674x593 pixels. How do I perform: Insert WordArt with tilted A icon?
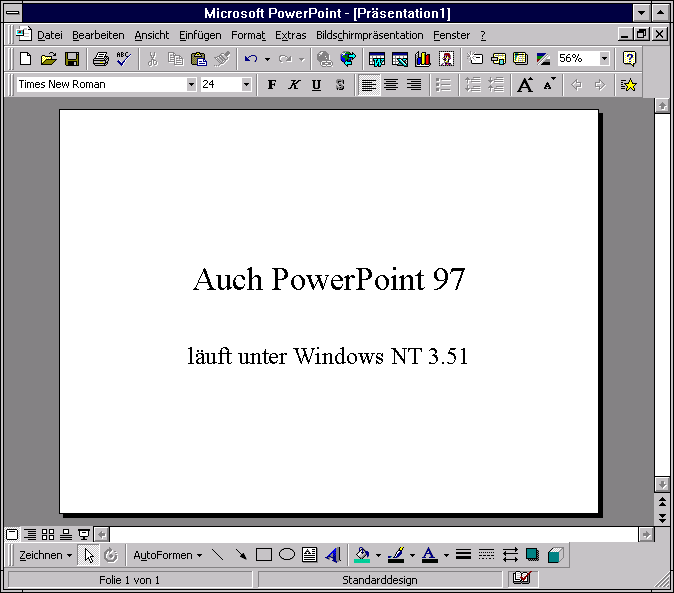point(333,555)
